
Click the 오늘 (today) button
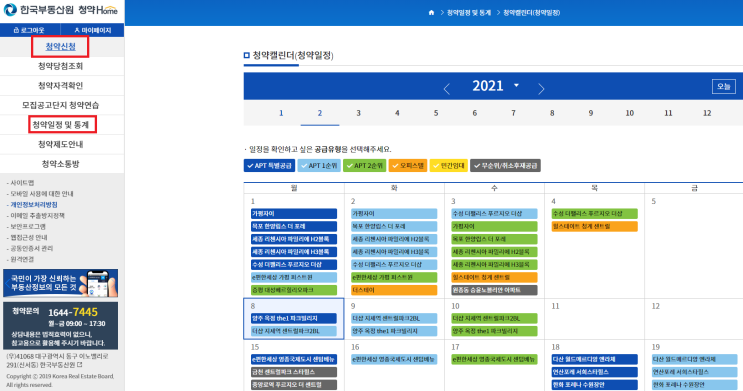click(724, 87)
